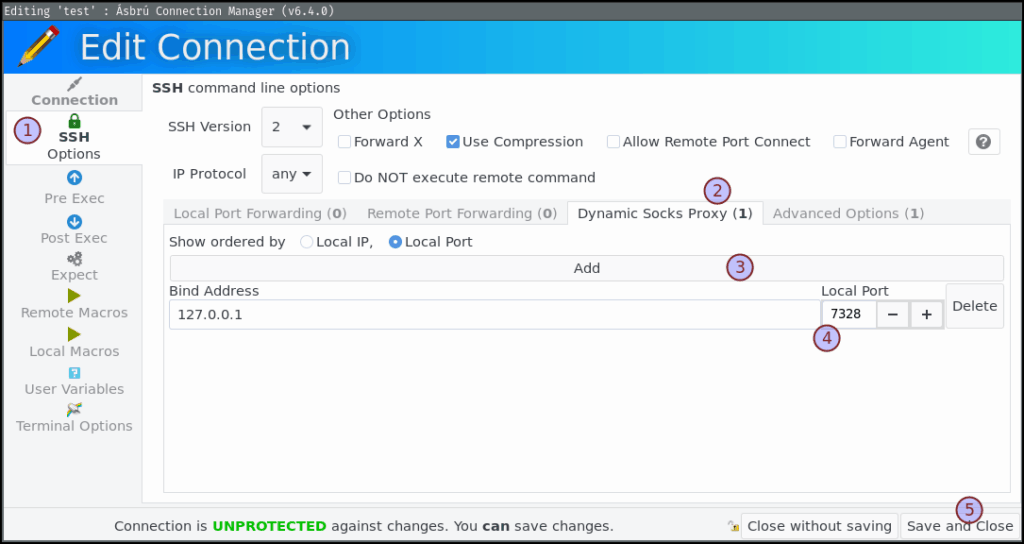This screenshot has width=1024, height=544.
Task: Click the blue down-arrow Post Exec icon
Action: click(x=74, y=222)
